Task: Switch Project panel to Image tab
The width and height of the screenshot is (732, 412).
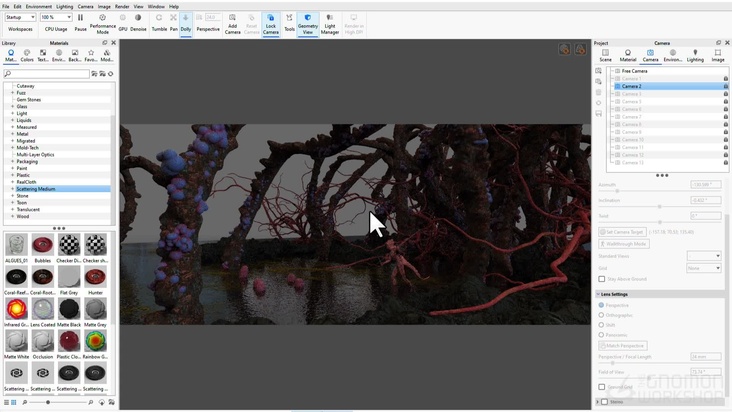Action: click(x=718, y=56)
